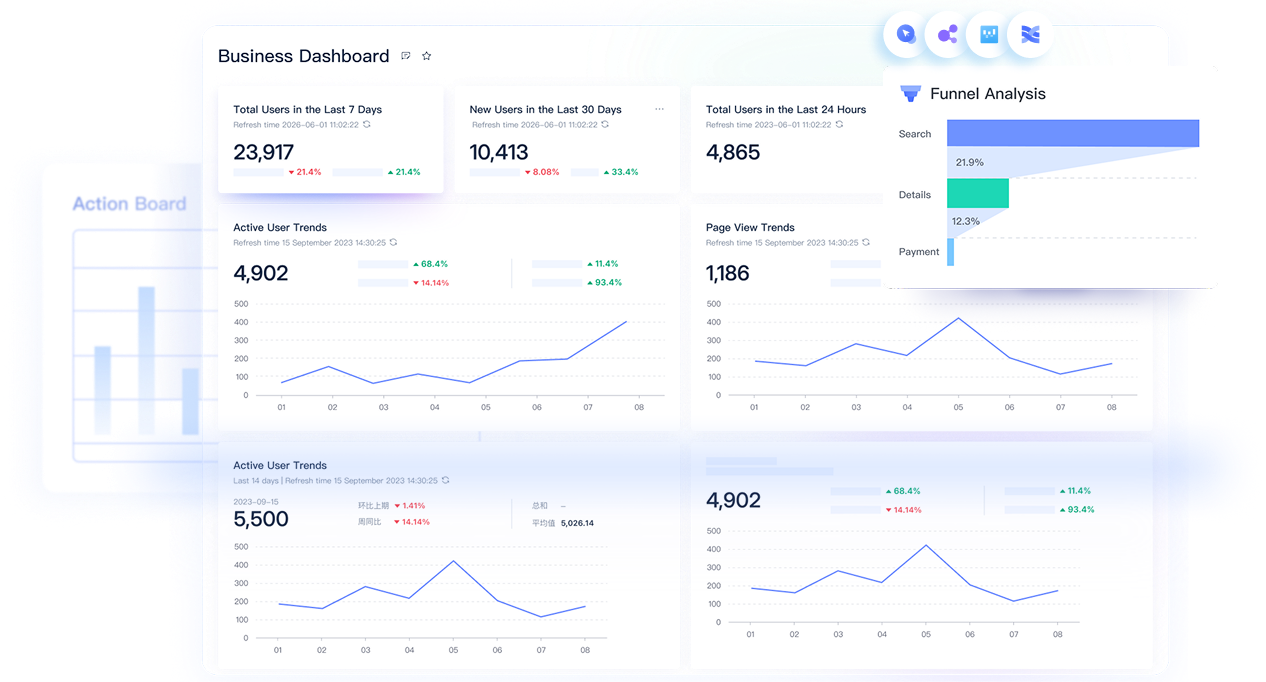Select the Search bar in Funnel Analysis
Image resolution: width=1266 pixels, height=682 pixels.
(1073, 133)
